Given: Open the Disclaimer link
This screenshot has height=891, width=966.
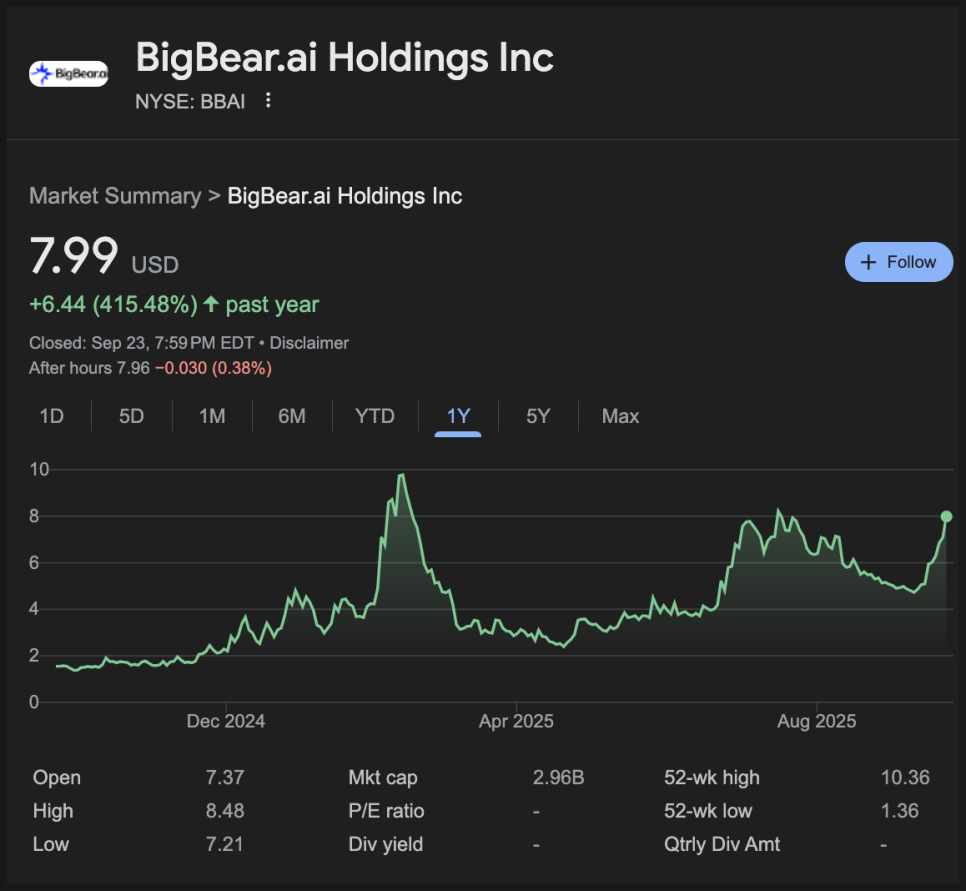Looking at the screenshot, I should [309, 343].
